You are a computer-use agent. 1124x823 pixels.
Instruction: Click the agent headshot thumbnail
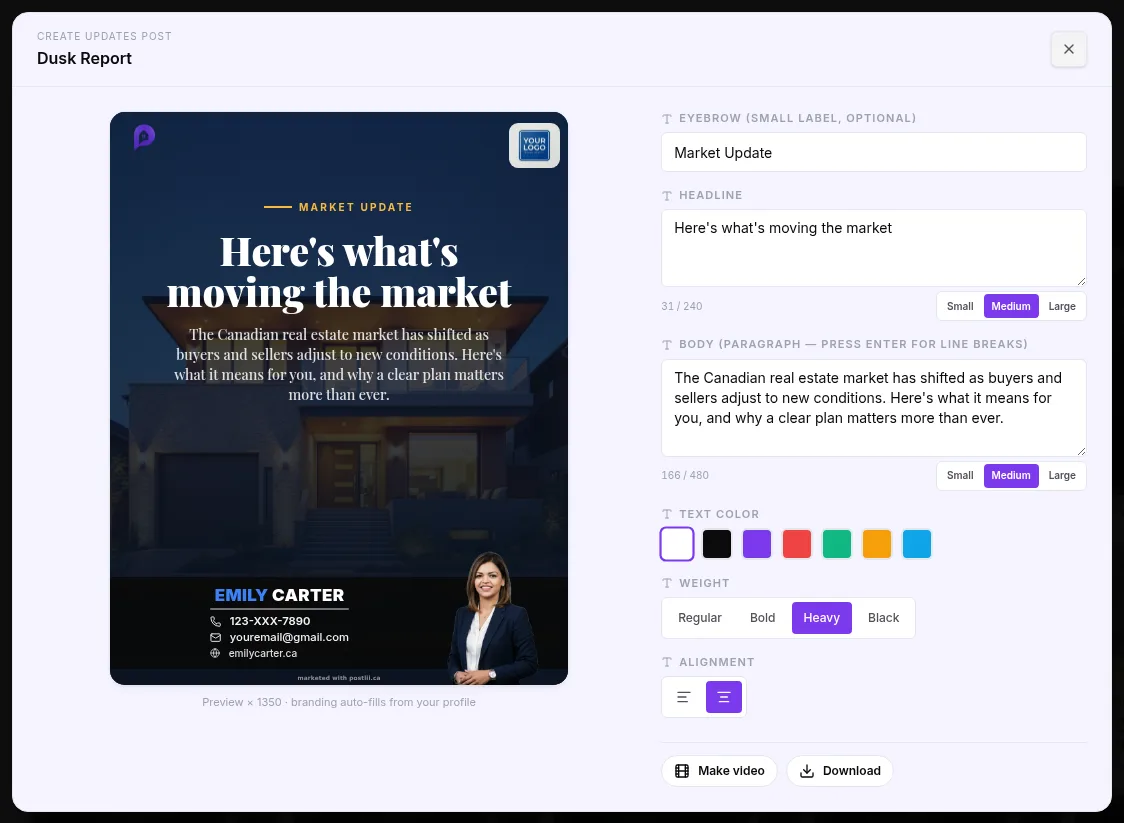point(492,618)
